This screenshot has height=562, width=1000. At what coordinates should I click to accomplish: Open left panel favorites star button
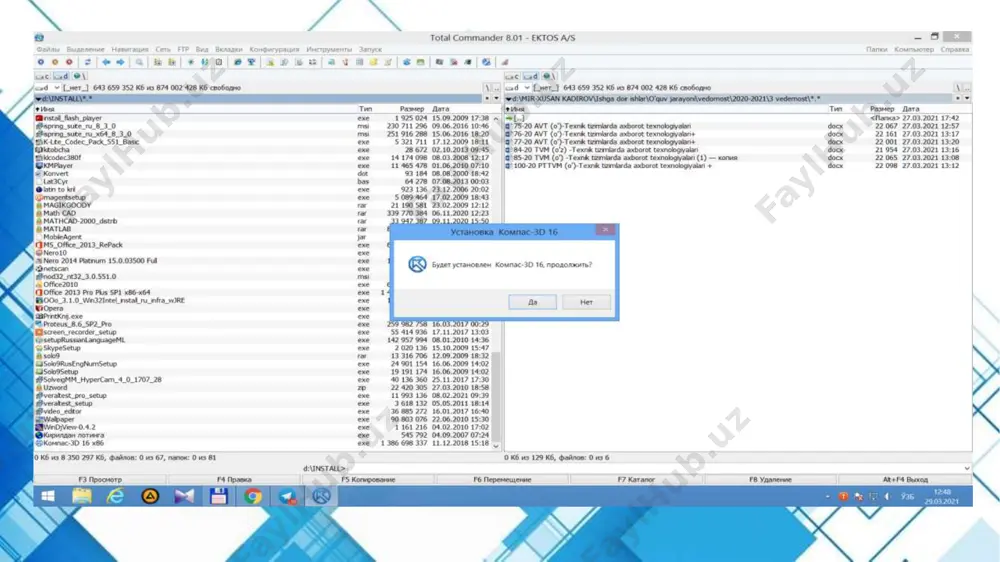(487, 99)
